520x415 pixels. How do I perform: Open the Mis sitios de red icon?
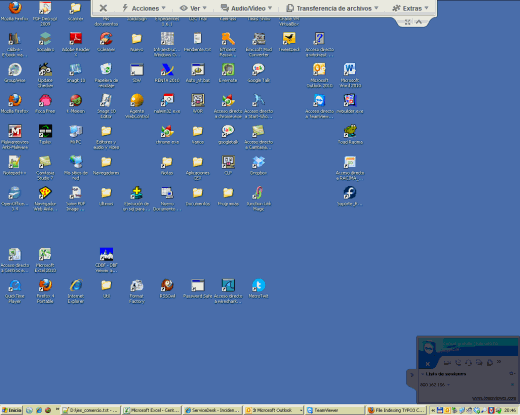(76, 168)
